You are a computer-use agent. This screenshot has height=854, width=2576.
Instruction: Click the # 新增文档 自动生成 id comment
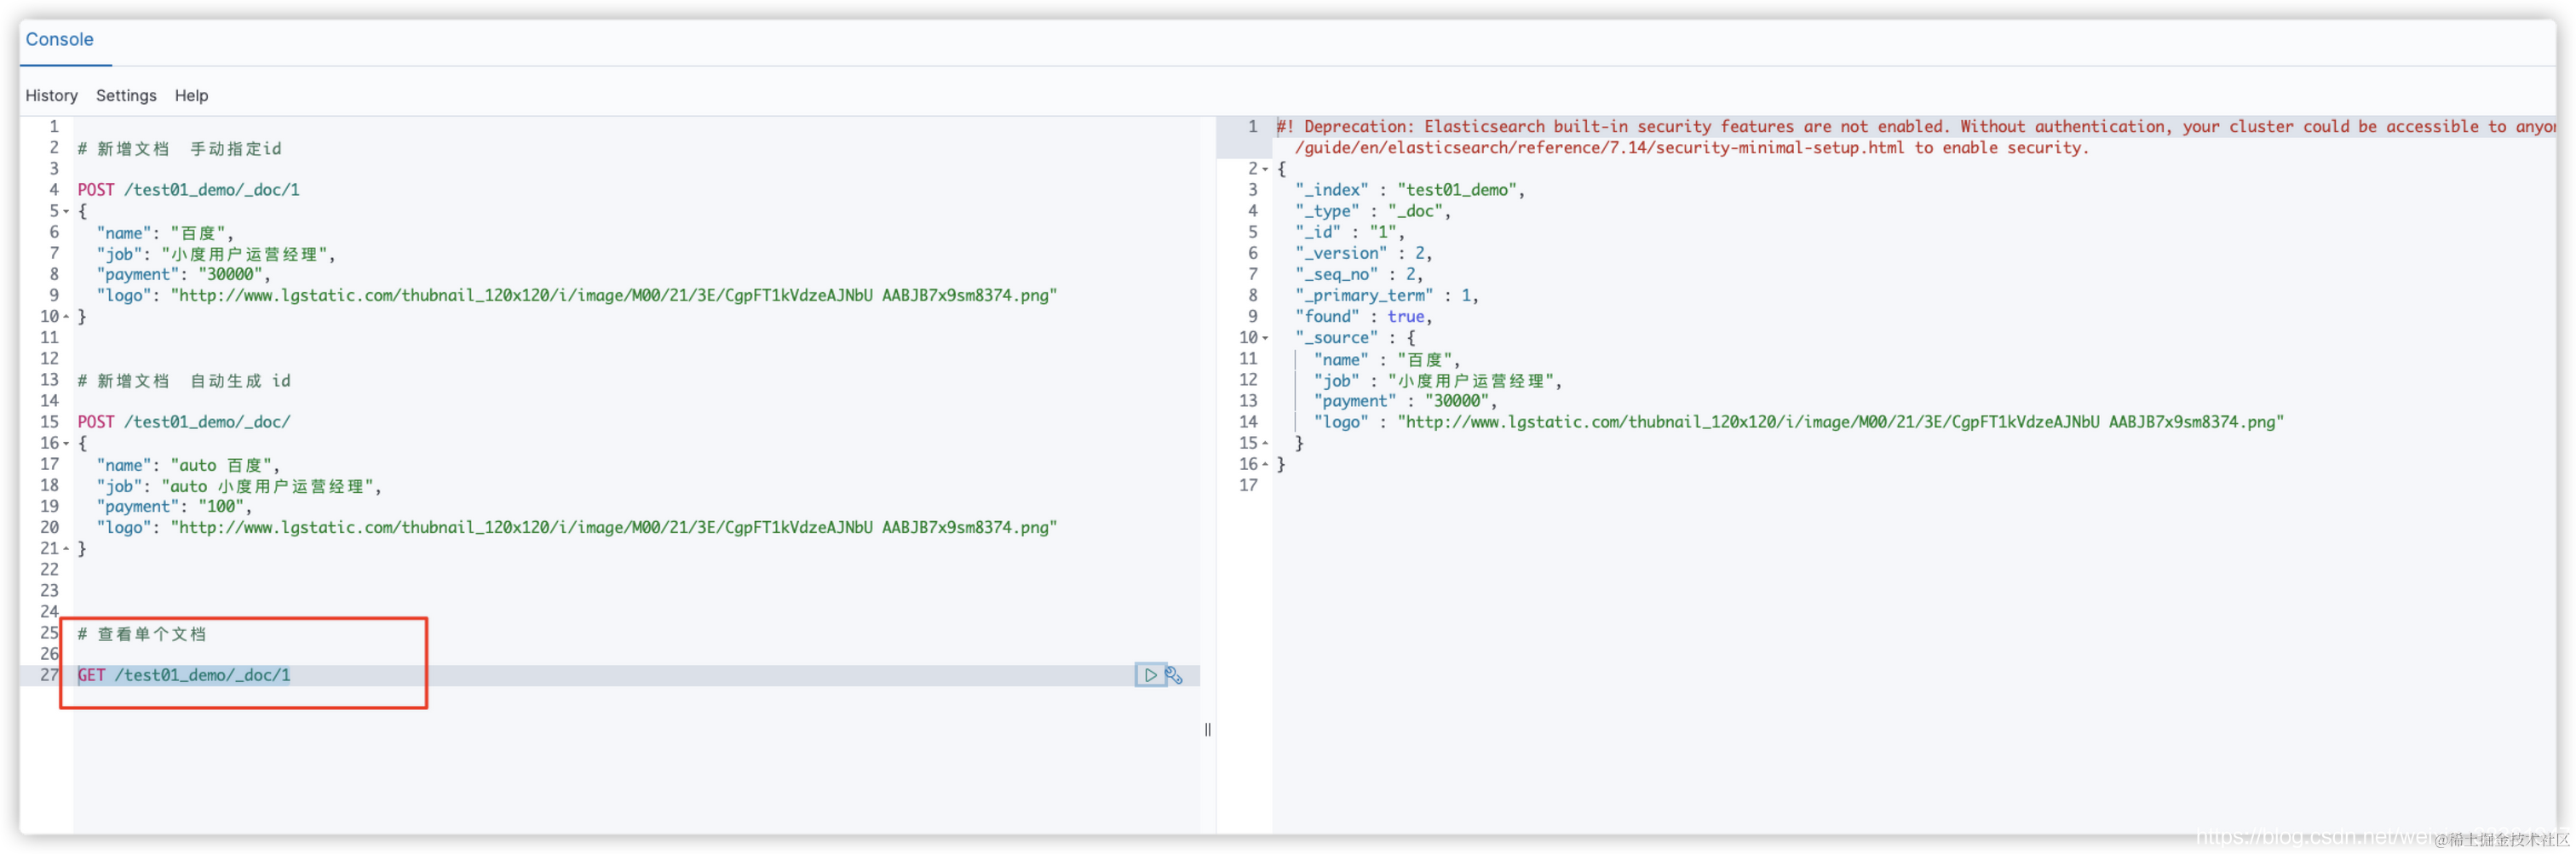pyautogui.click(x=184, y=380)
